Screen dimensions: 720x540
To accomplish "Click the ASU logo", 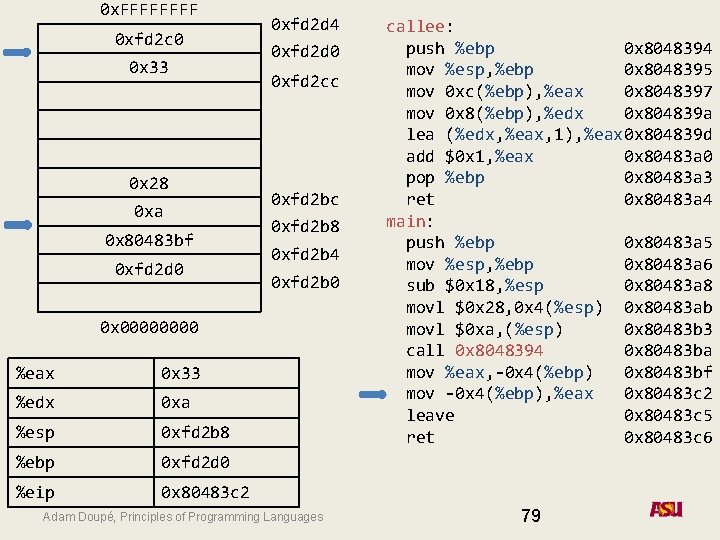I will (666, 509).
